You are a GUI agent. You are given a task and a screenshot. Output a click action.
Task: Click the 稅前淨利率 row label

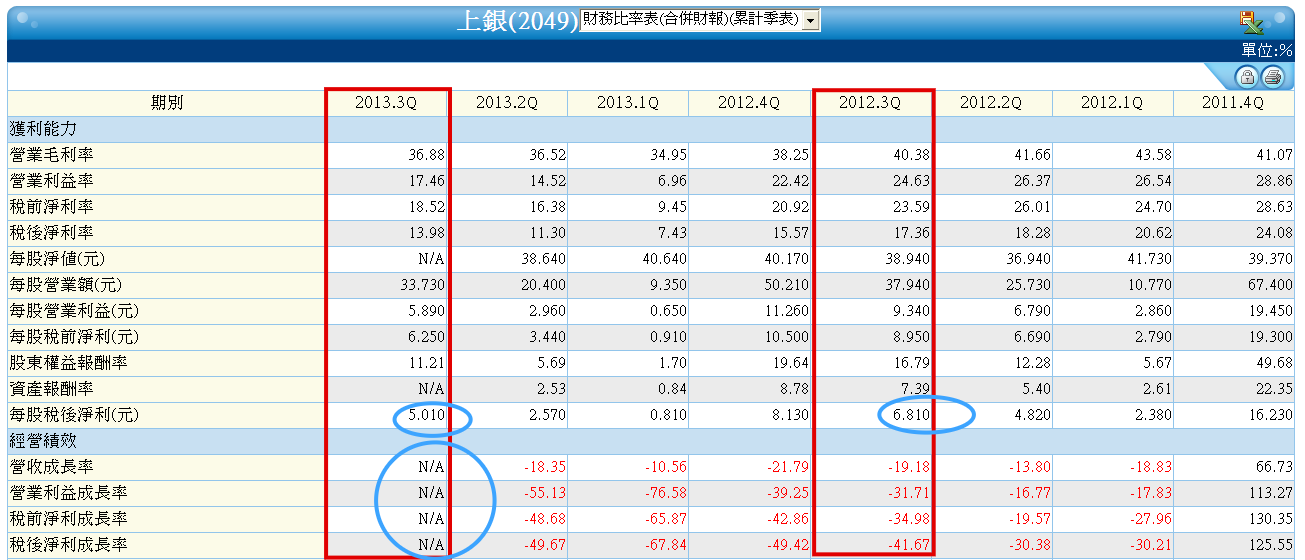[x=50, y=207]
